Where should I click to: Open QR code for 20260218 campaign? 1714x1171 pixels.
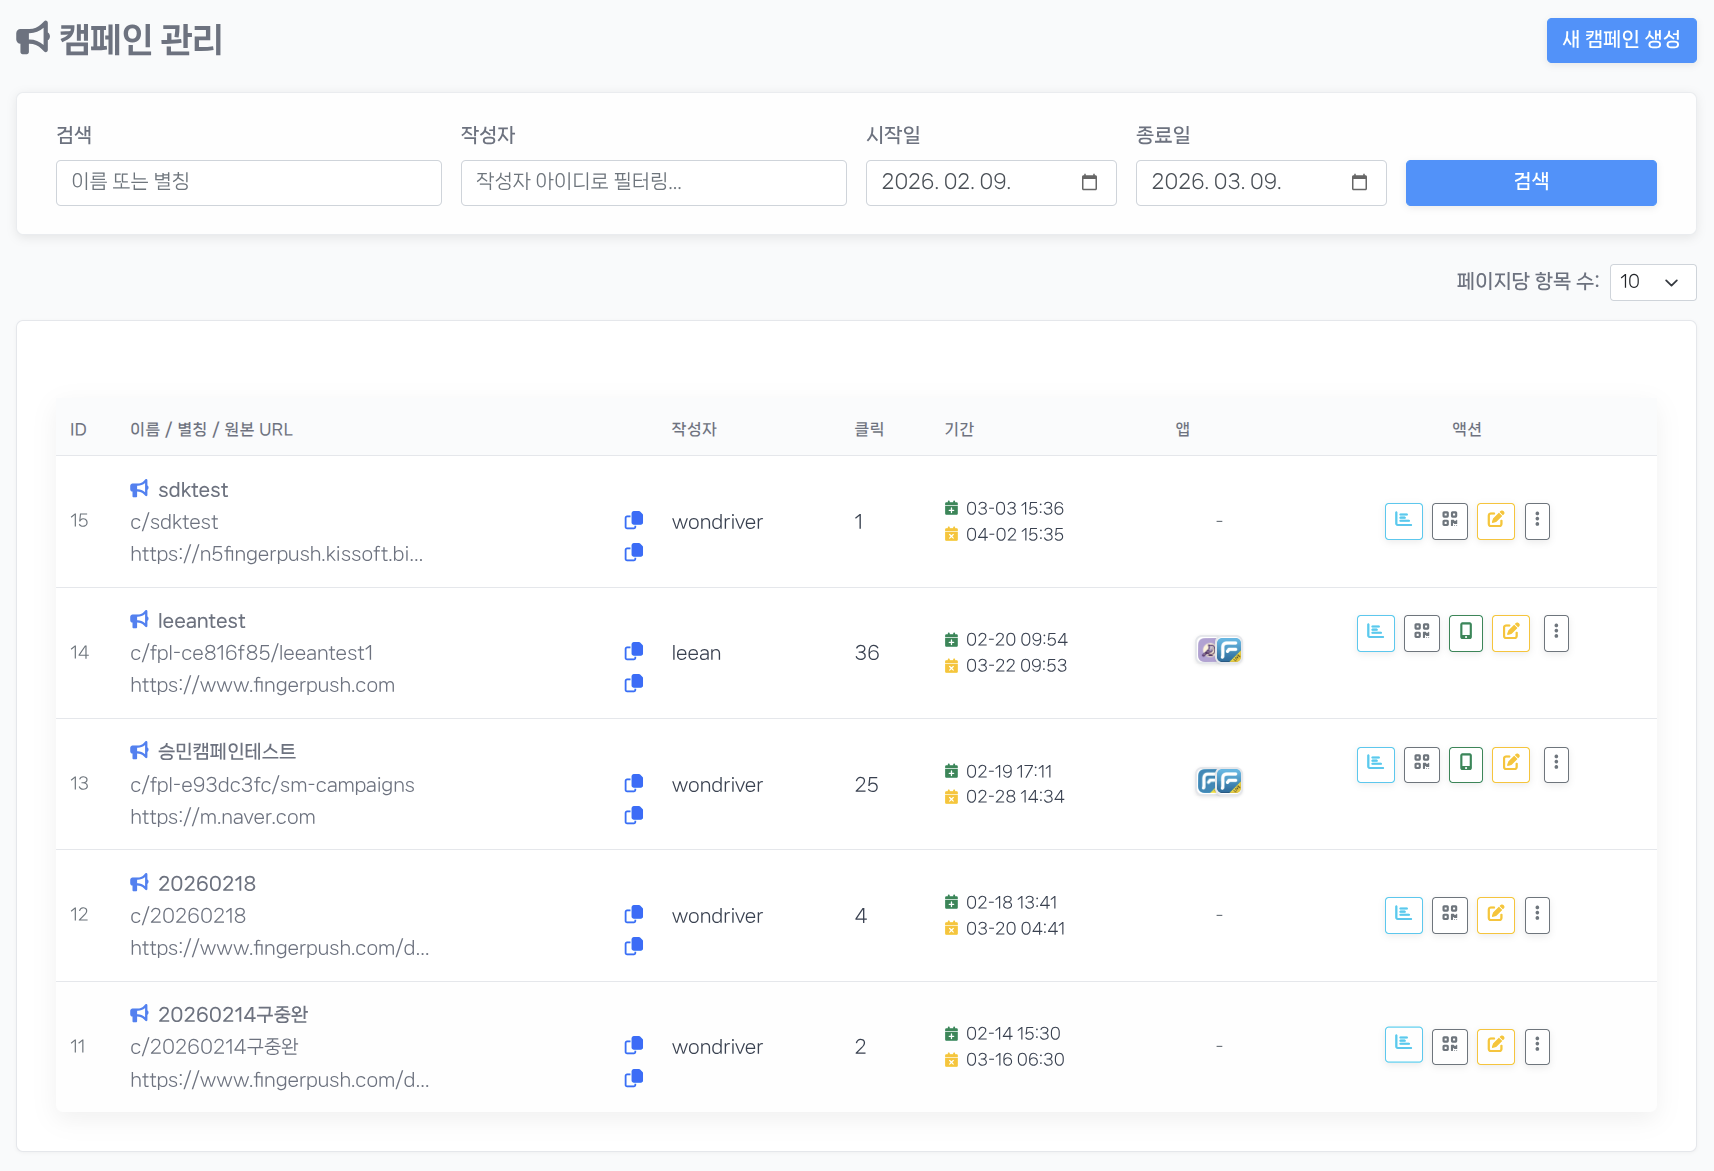pos(1449,915)
